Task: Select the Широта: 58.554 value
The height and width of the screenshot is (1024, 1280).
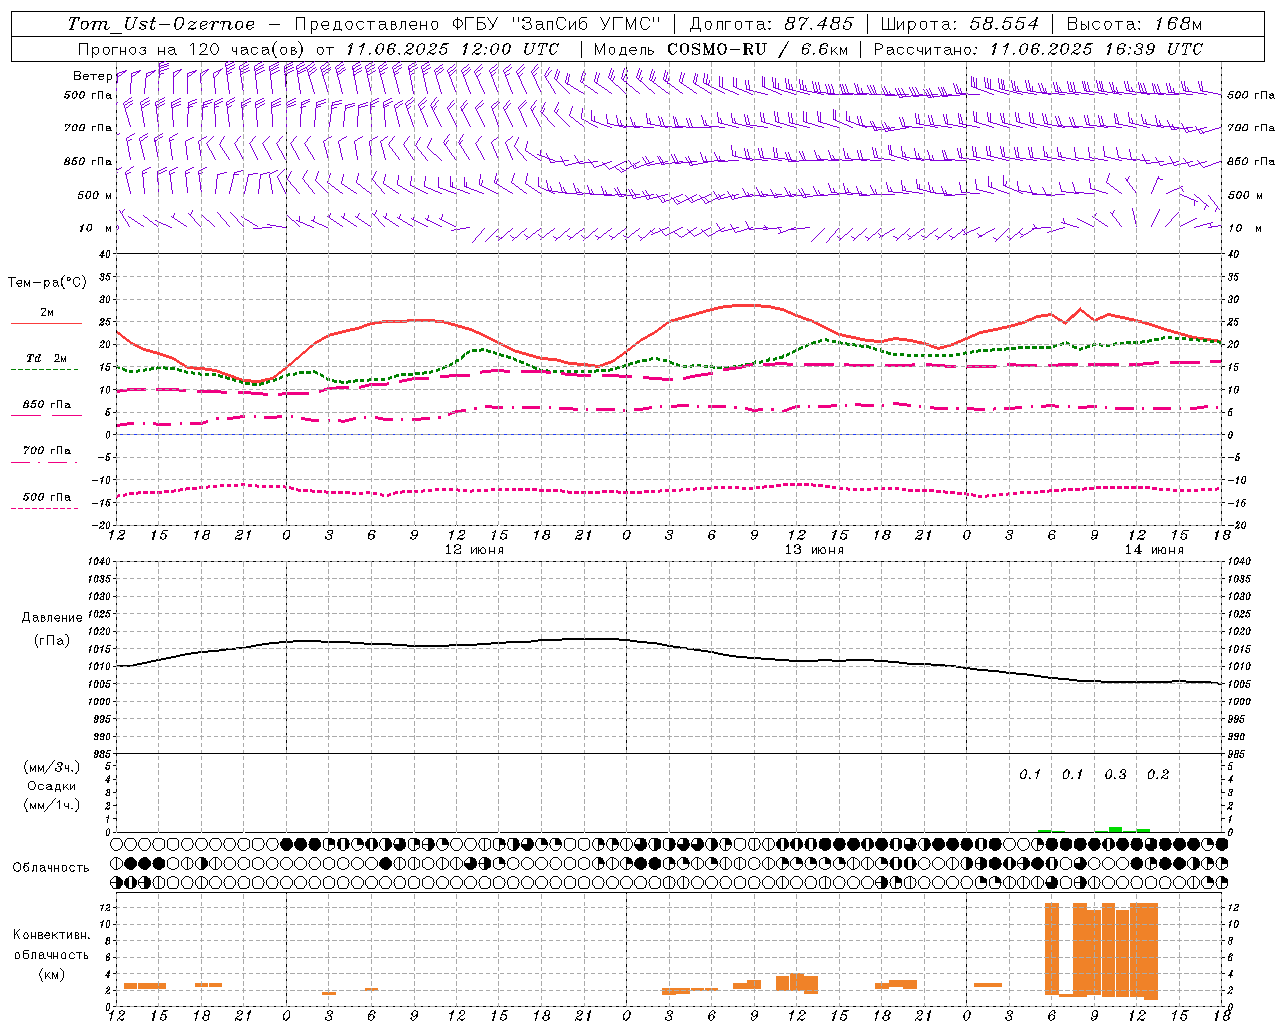Action: [960, 24]
